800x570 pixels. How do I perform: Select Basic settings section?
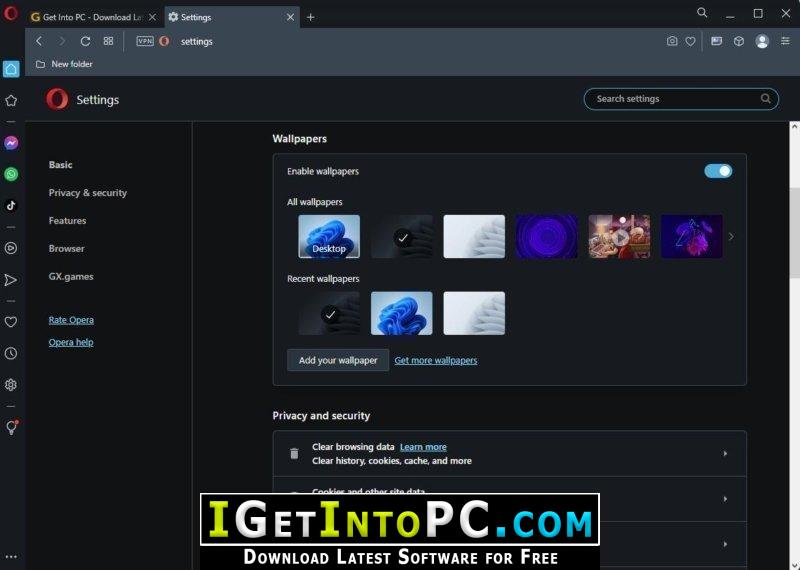tap(61, 165)
